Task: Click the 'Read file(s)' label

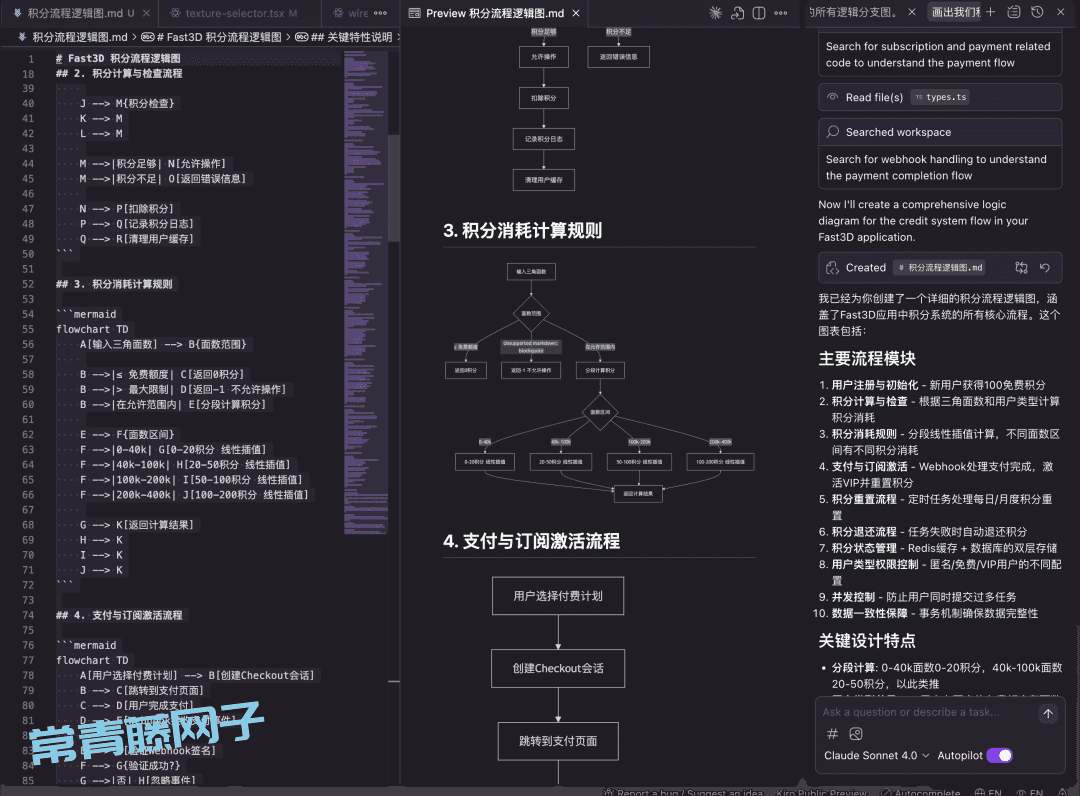Action: coord(874,97)
